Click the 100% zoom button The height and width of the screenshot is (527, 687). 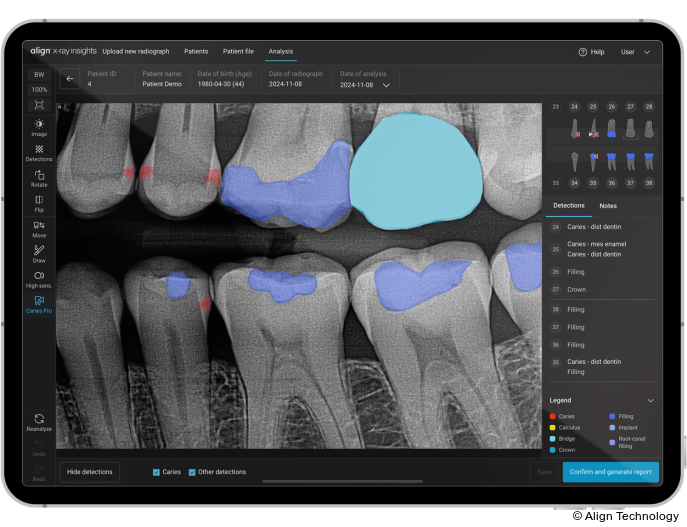pyautogui.click(x=39, y=89)
